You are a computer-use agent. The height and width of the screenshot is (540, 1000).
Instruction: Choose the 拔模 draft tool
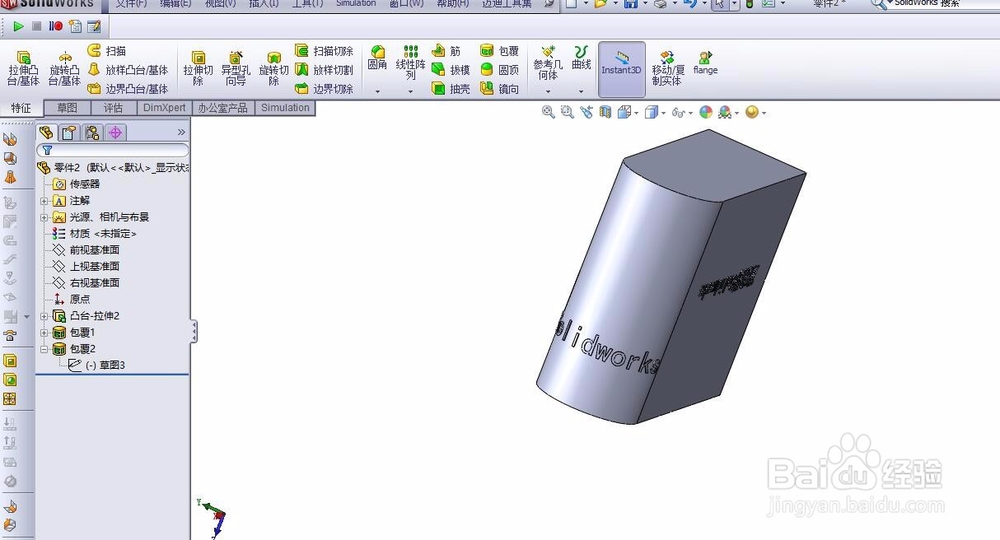click(x=450, y=69)
